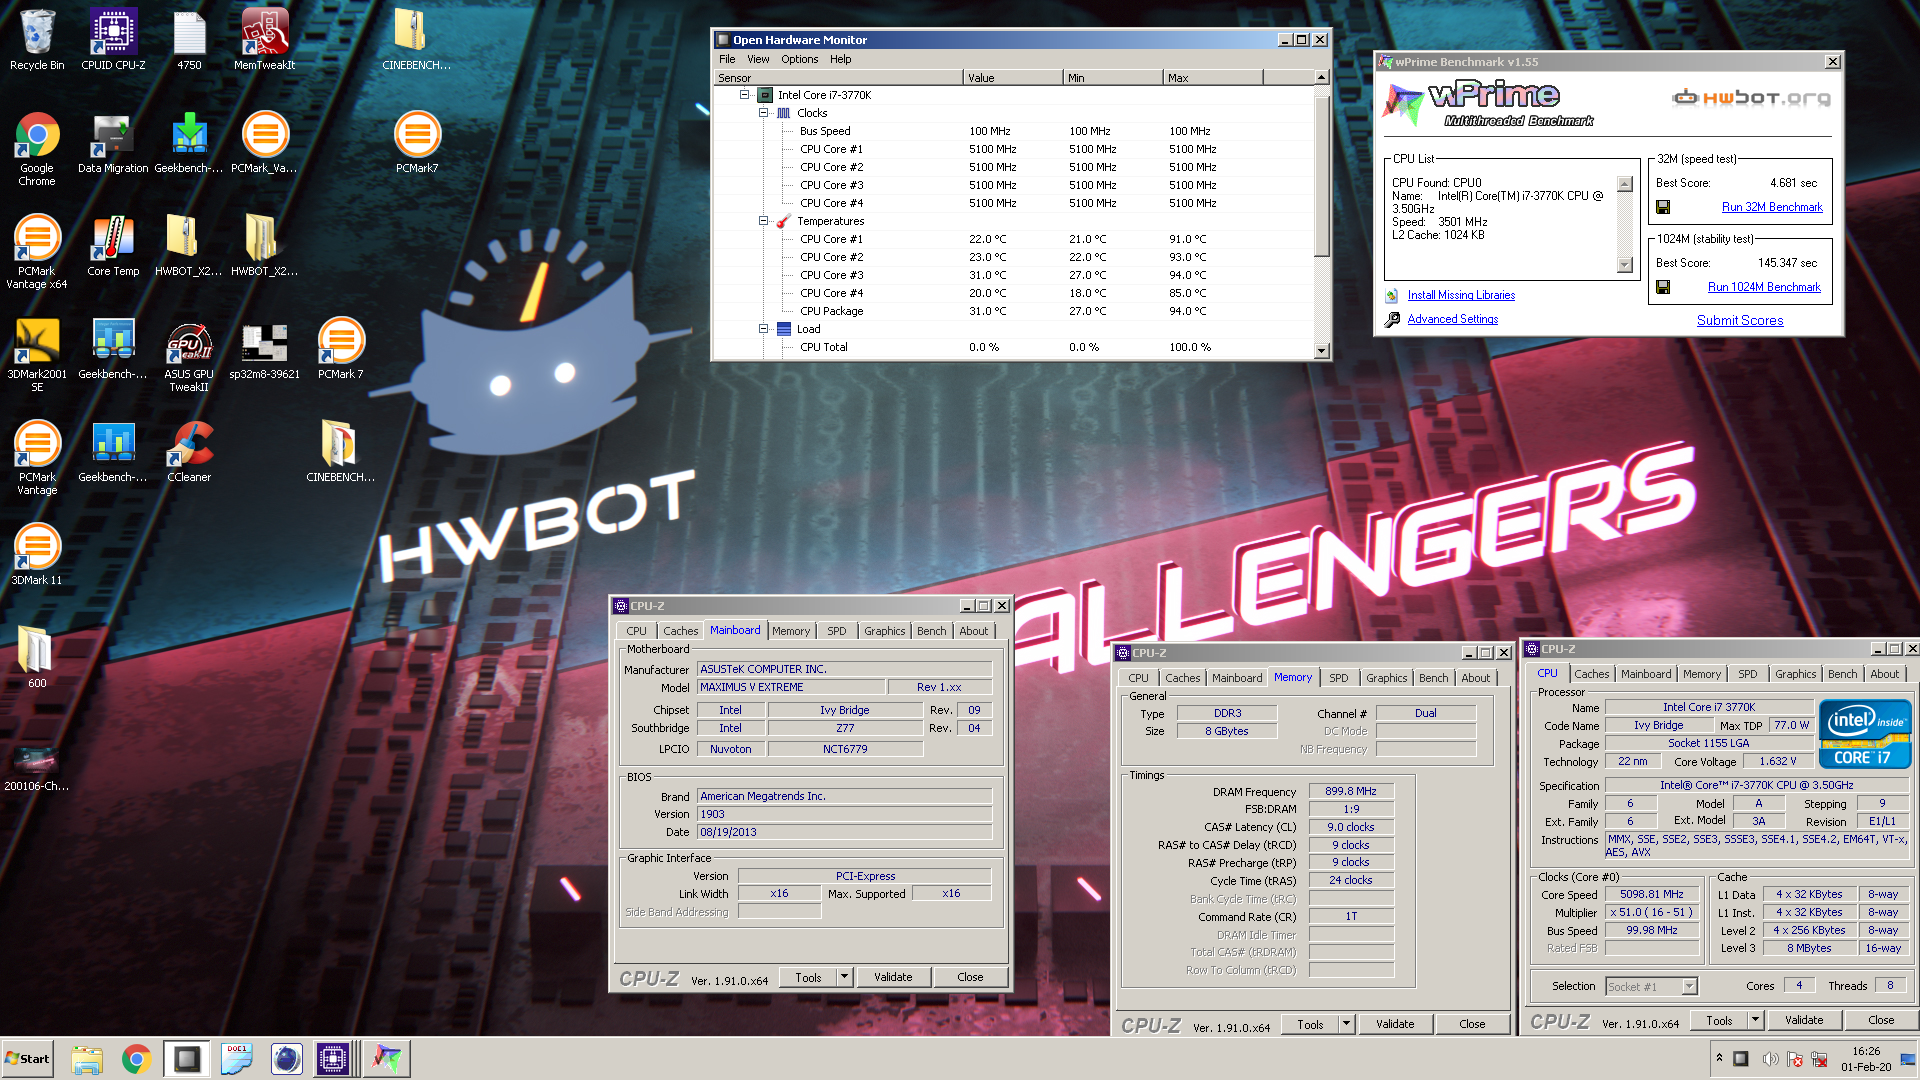1920x1080 pixels.
Task: Open Help menu in Open Hardware Monitor
Action: (840, 59)
